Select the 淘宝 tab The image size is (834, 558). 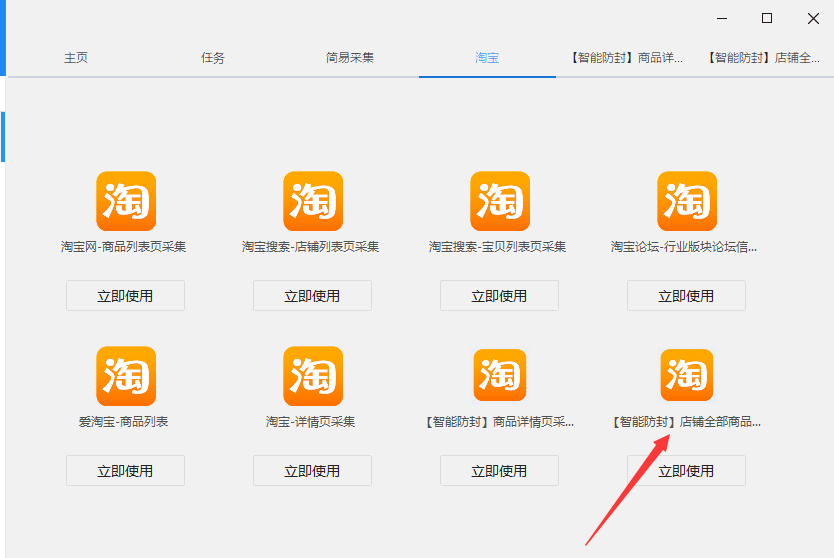click(x=487, y=58)
